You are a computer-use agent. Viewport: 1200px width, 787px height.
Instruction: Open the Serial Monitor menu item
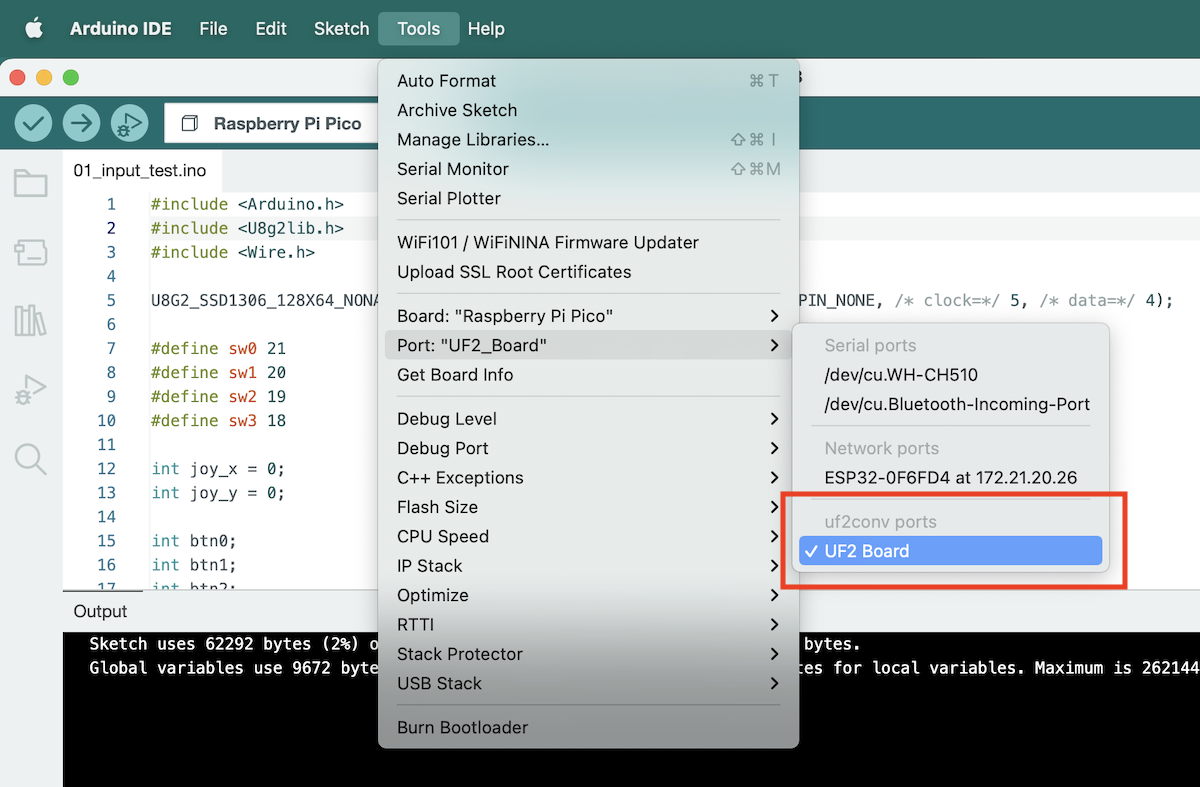[589, 169]
